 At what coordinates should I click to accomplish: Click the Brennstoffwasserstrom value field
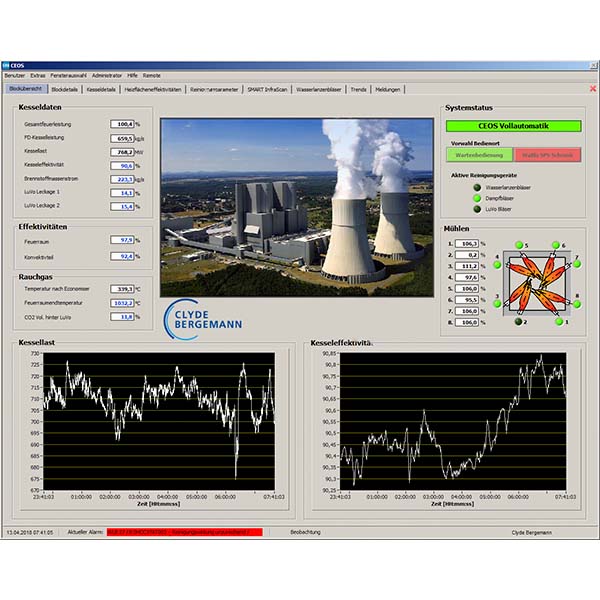tap(122, 179)
